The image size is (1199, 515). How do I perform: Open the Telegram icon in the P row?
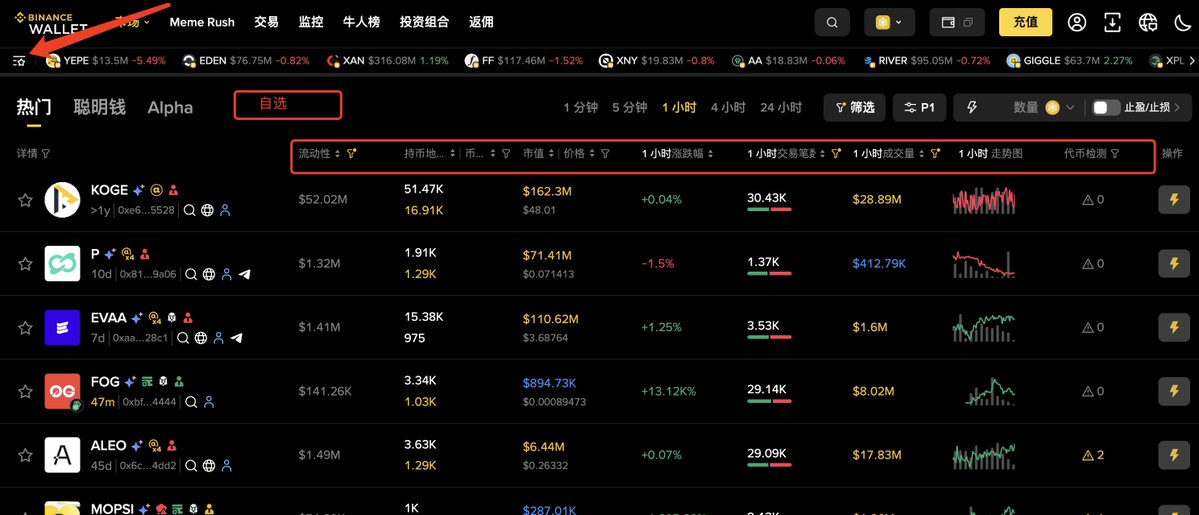coord(244,274)
